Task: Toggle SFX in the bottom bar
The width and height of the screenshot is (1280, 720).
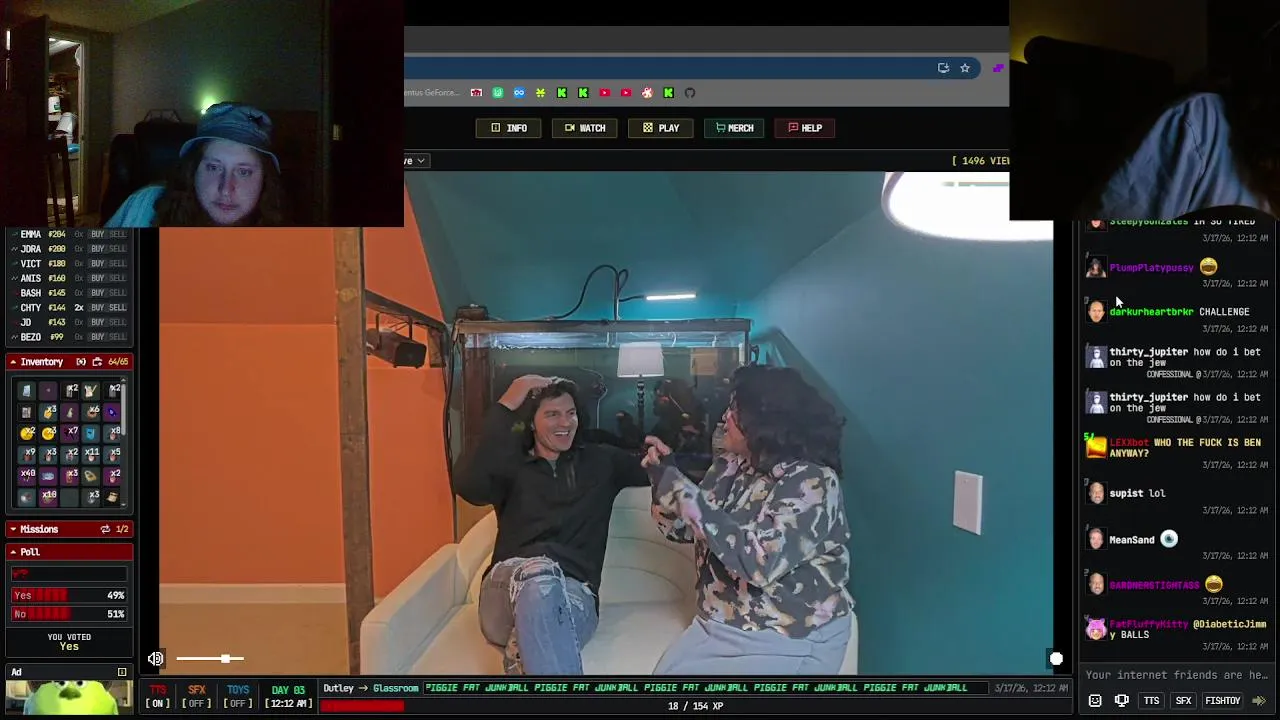Action: click(197, 696)
